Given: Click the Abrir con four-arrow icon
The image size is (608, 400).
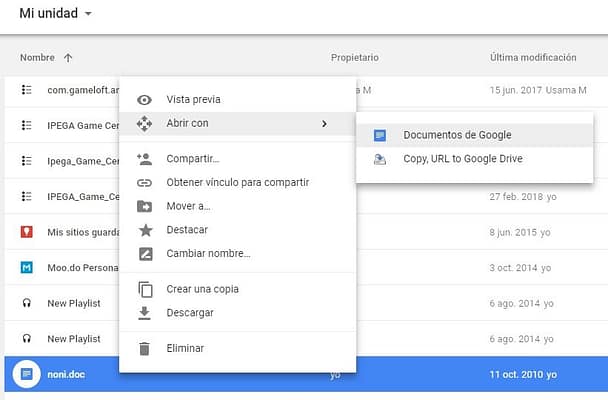Looking at the screenshot, I should point(144,124).
